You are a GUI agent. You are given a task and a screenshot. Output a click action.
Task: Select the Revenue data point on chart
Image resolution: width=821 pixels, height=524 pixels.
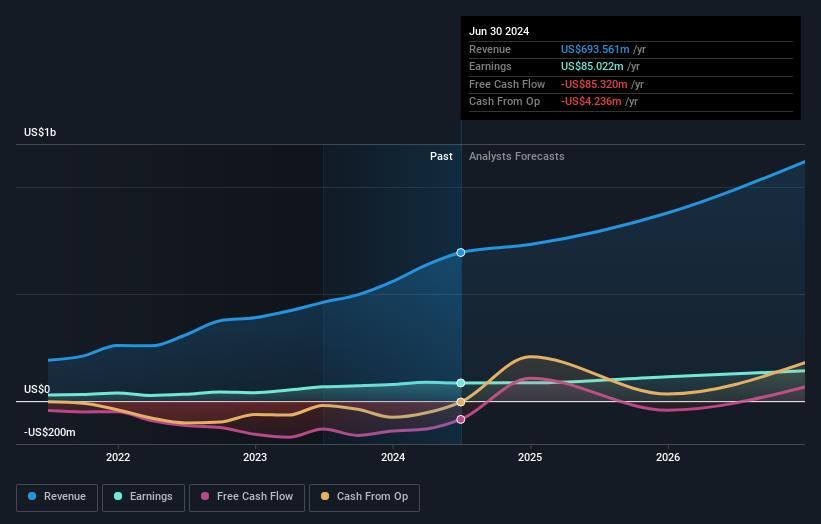click(461, 253)
